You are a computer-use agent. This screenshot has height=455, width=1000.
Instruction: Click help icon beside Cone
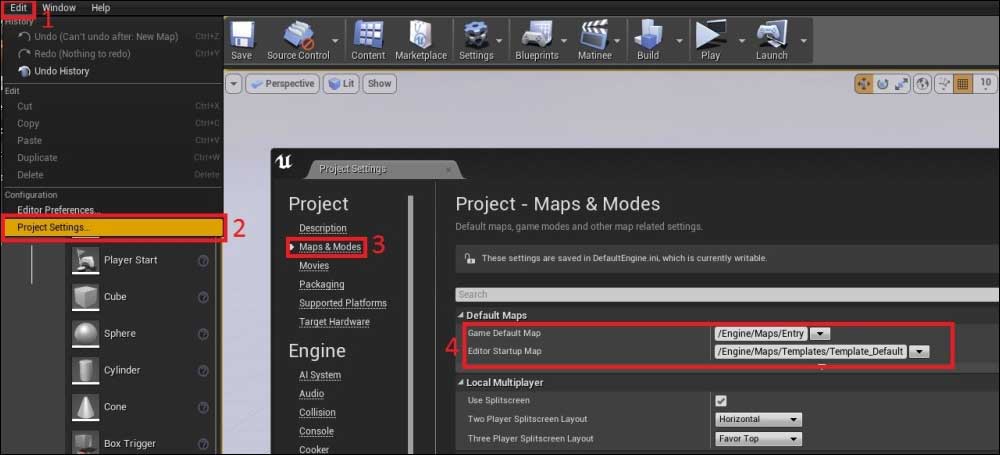(x=203, y=407)
